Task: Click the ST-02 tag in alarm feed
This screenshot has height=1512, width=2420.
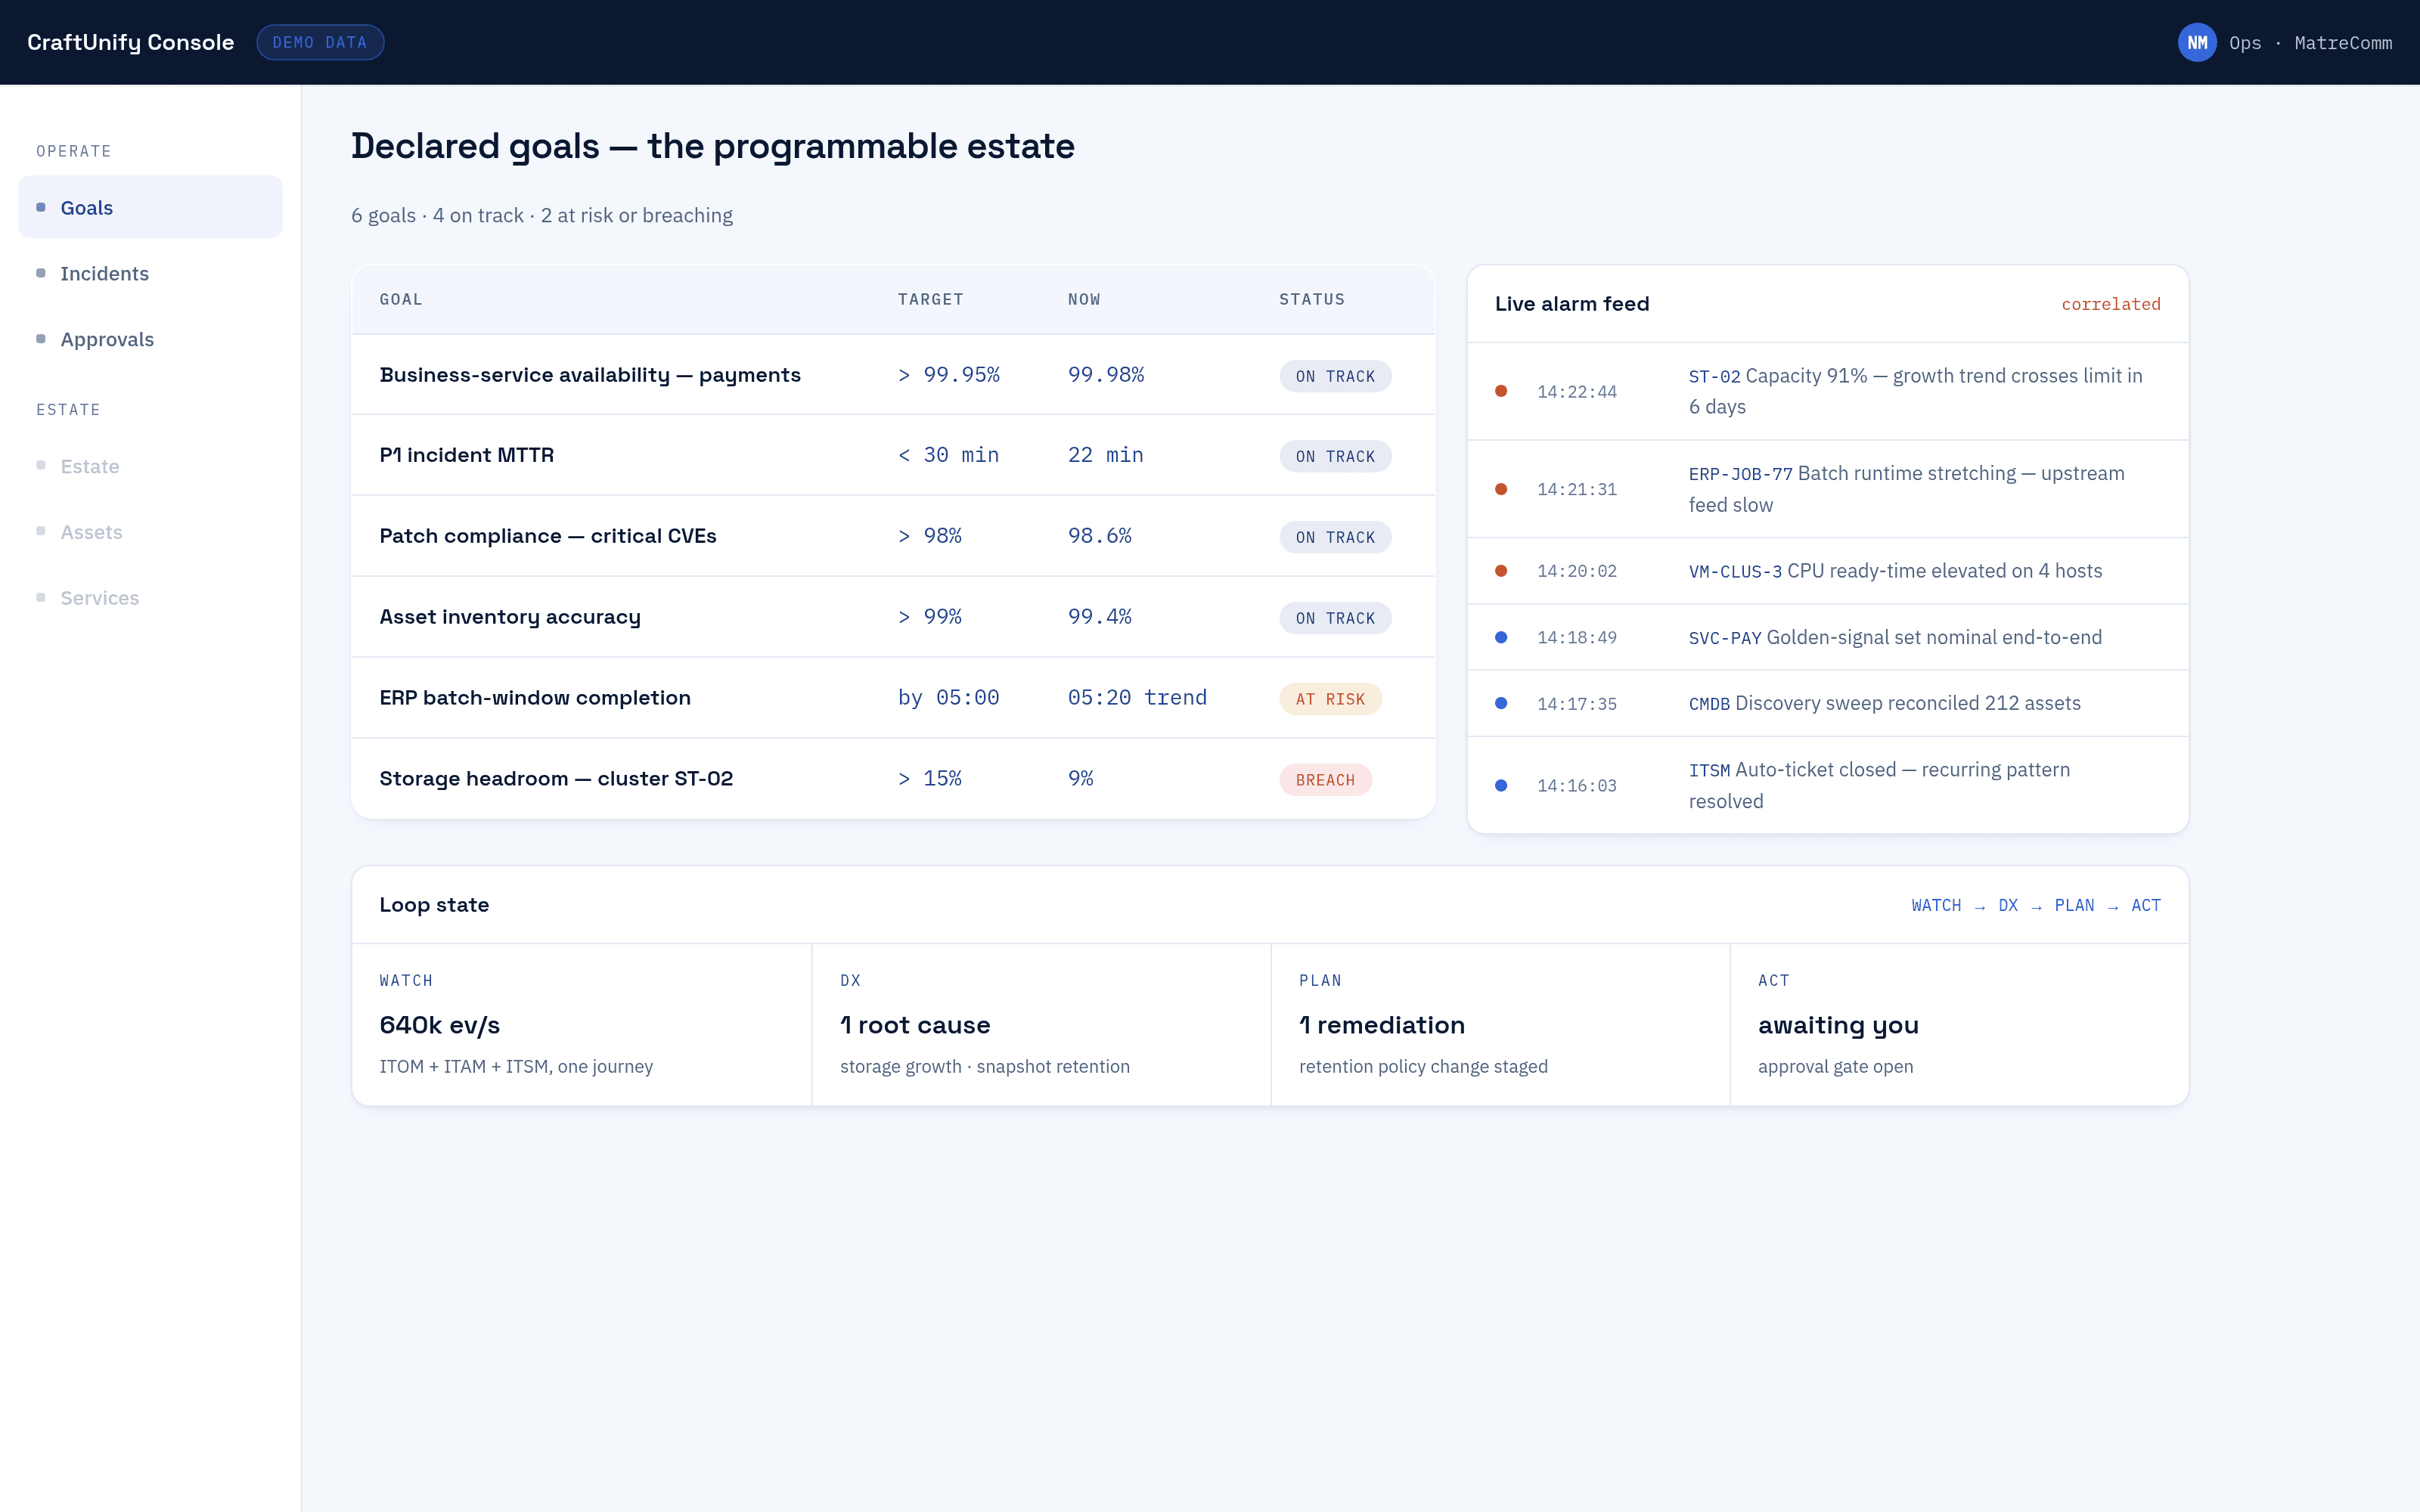Action: [1714, 377]
